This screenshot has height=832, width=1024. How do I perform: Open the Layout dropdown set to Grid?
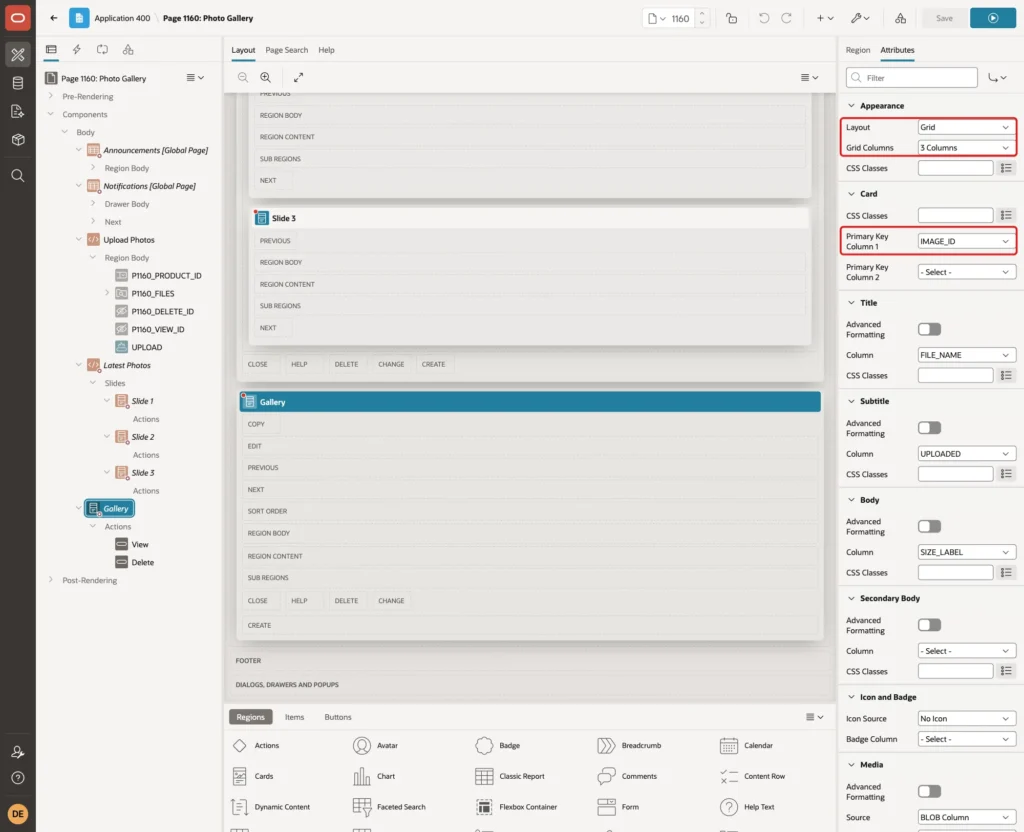[966, 127]
